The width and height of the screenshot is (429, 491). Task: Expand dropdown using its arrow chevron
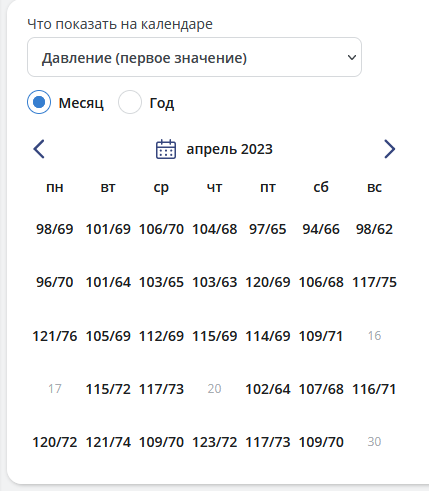coord(351,58)
